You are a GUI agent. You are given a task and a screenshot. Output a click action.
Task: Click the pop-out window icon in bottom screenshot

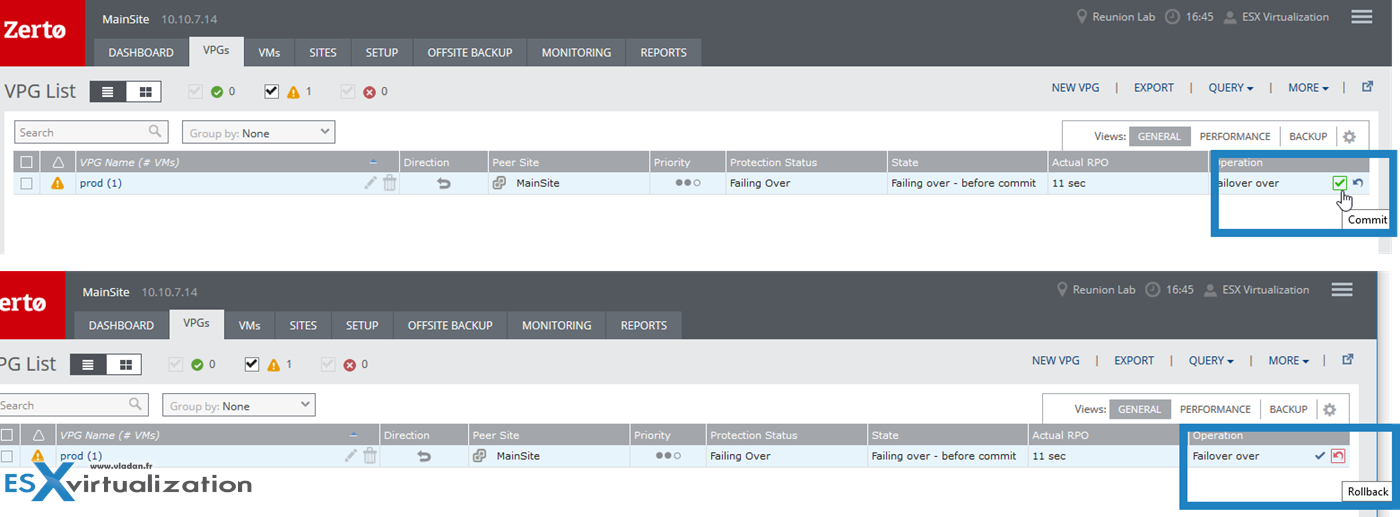pos(1347,360)
